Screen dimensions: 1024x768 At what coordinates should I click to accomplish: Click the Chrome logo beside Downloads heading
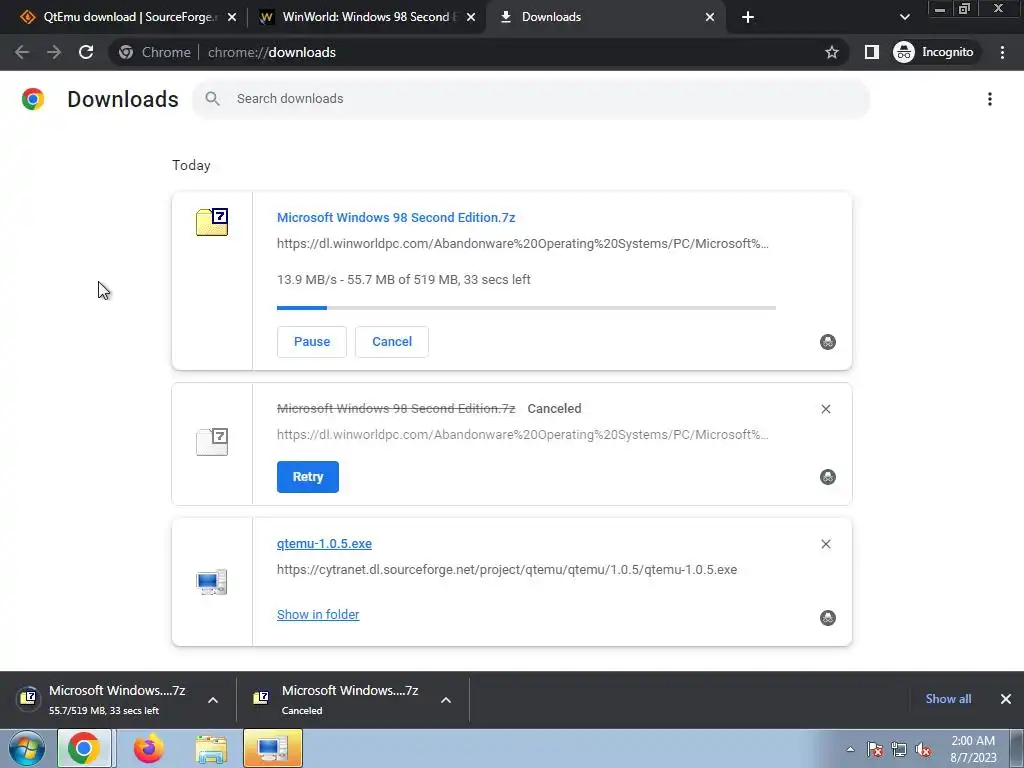tap(33, 99)
